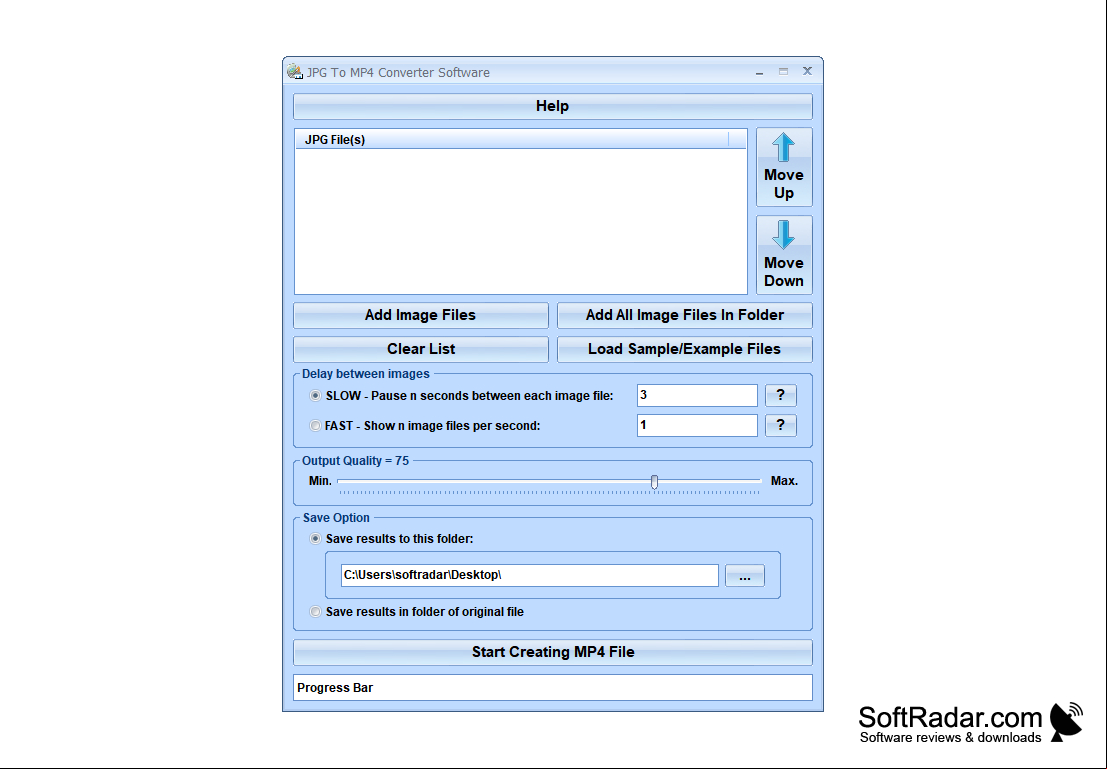The height and width of the screenshot is (769, 1107).
Task: Click the FAST images-per-second input field
Action: 697,425
